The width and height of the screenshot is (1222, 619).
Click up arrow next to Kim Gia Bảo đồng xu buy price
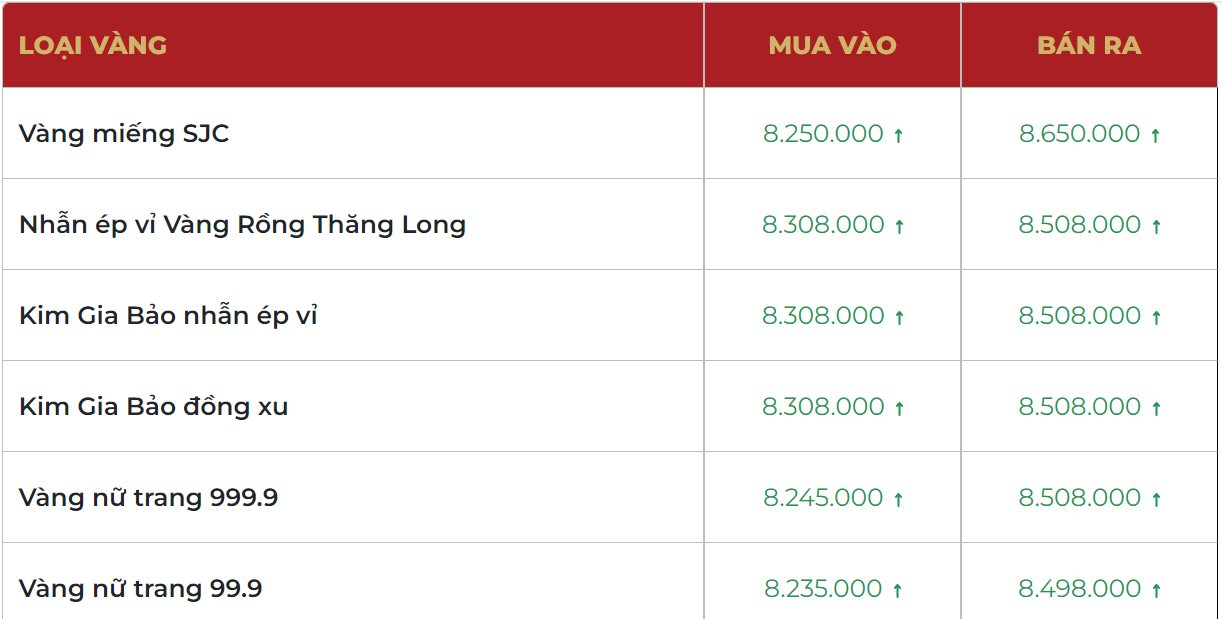click(899, 409)
